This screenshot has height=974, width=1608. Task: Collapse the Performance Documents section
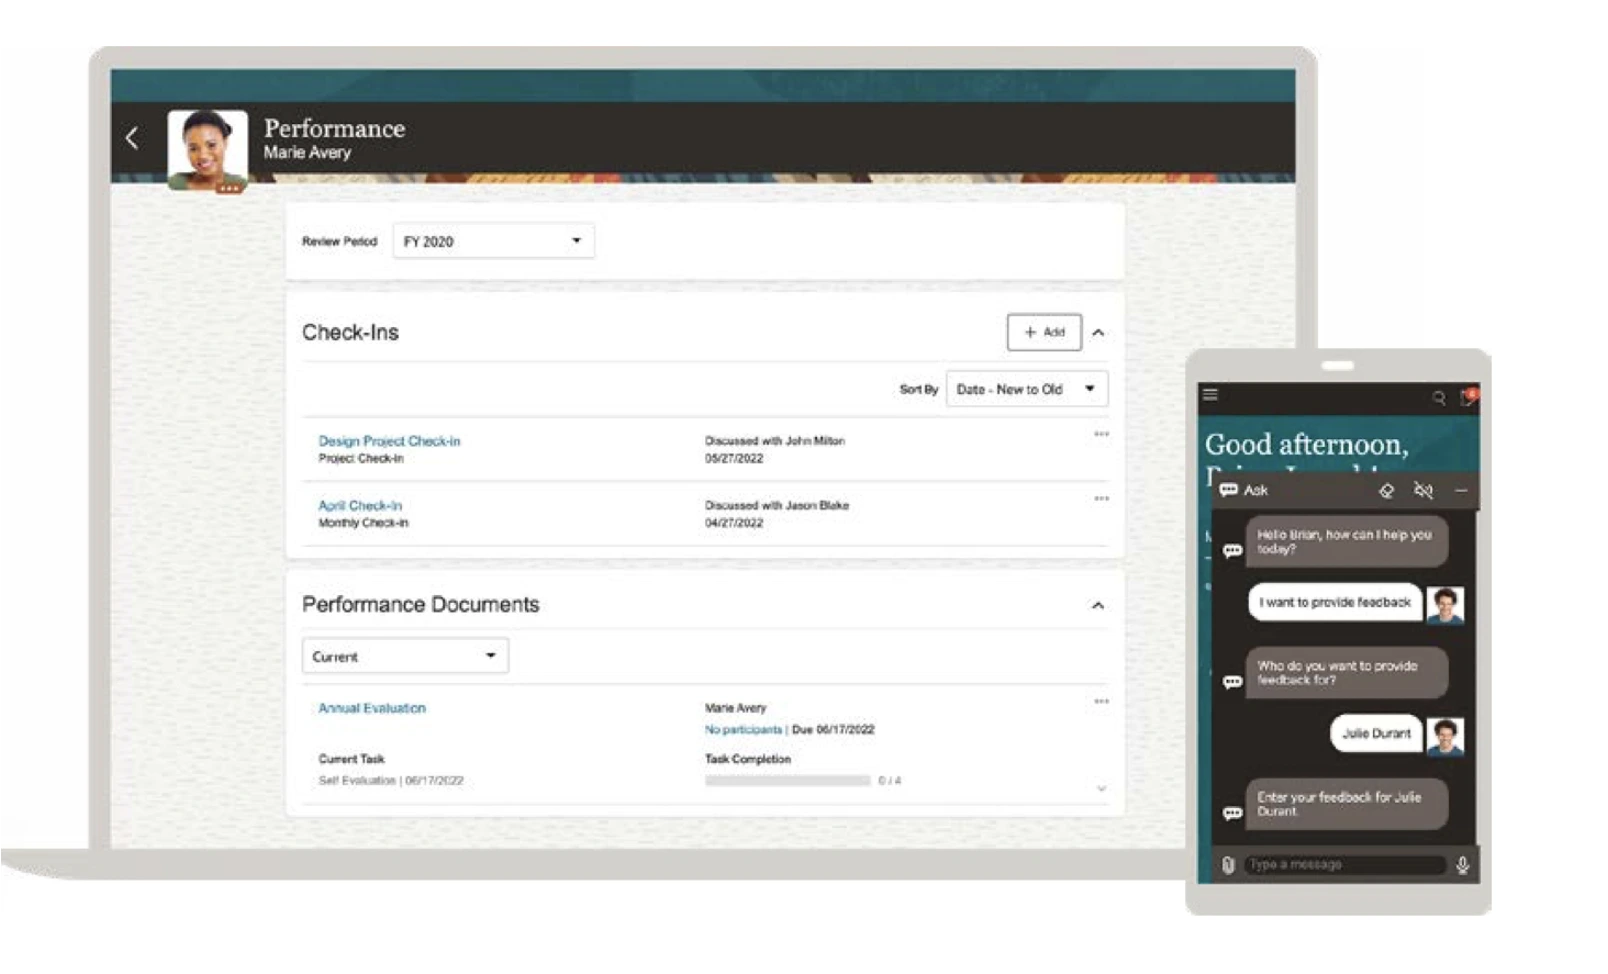pyautogui.click(x=1098, y=606)
